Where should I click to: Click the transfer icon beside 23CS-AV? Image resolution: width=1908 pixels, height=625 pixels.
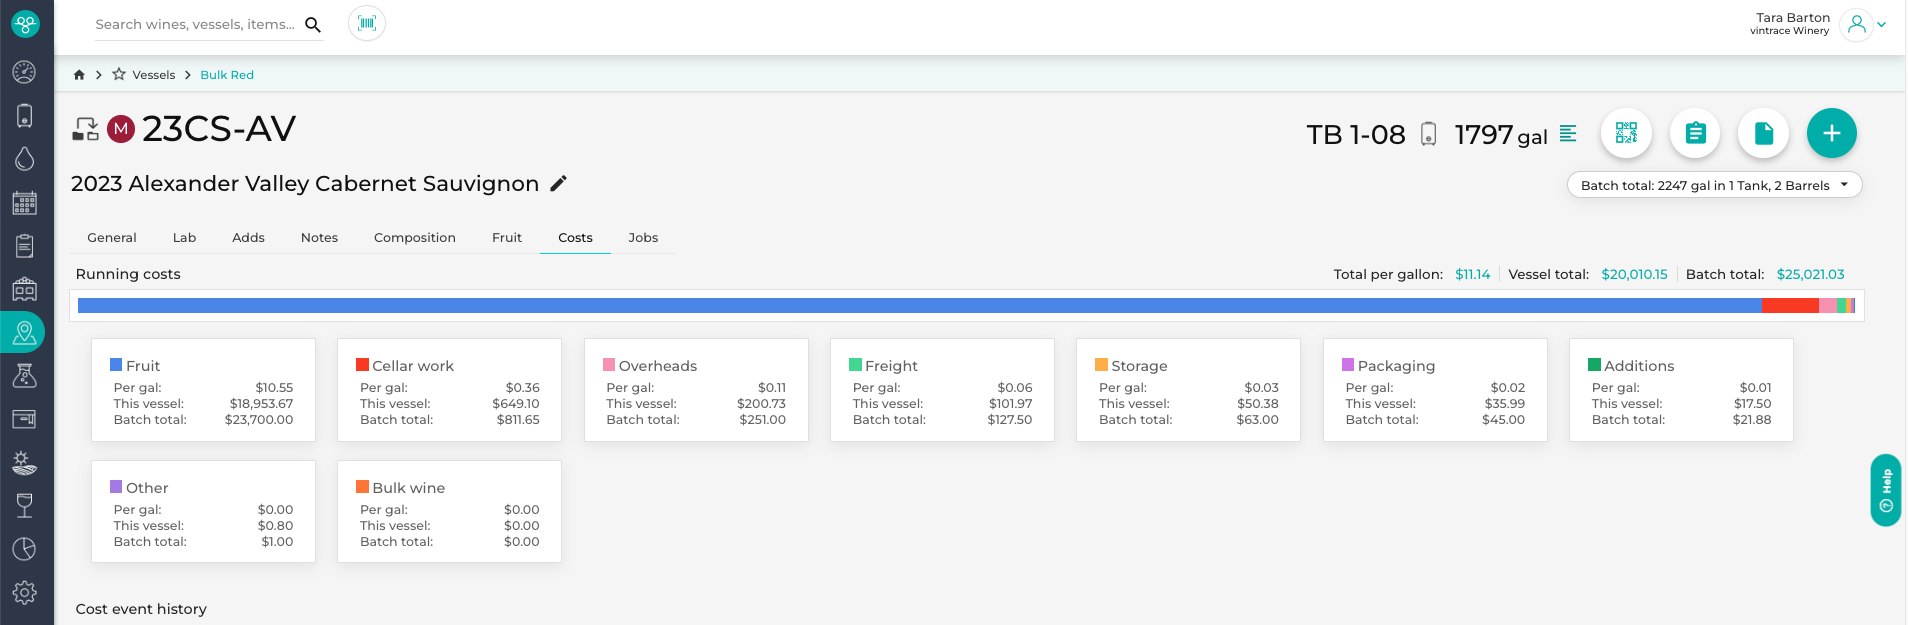point(85,129)
